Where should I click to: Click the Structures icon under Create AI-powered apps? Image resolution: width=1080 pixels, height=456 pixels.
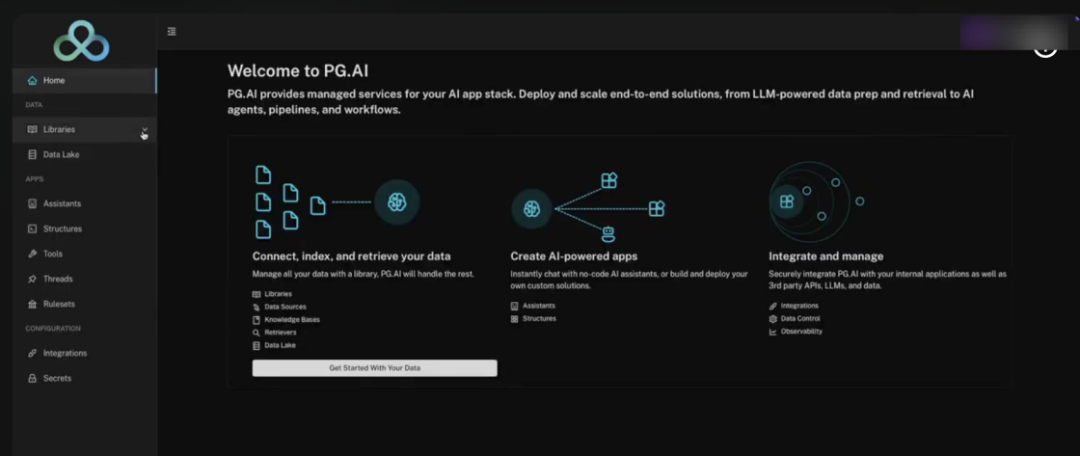tap(515, 319)
